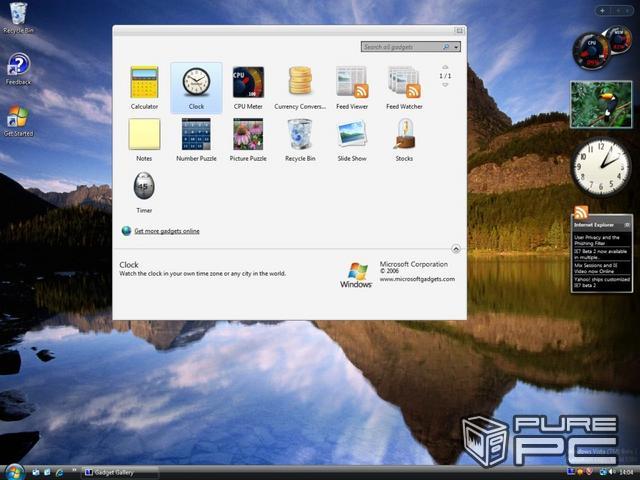Select the CPU Meter gadget in the gallery
Image resolution: width=640 pixels, height=480 pixels.
[248, 88]
